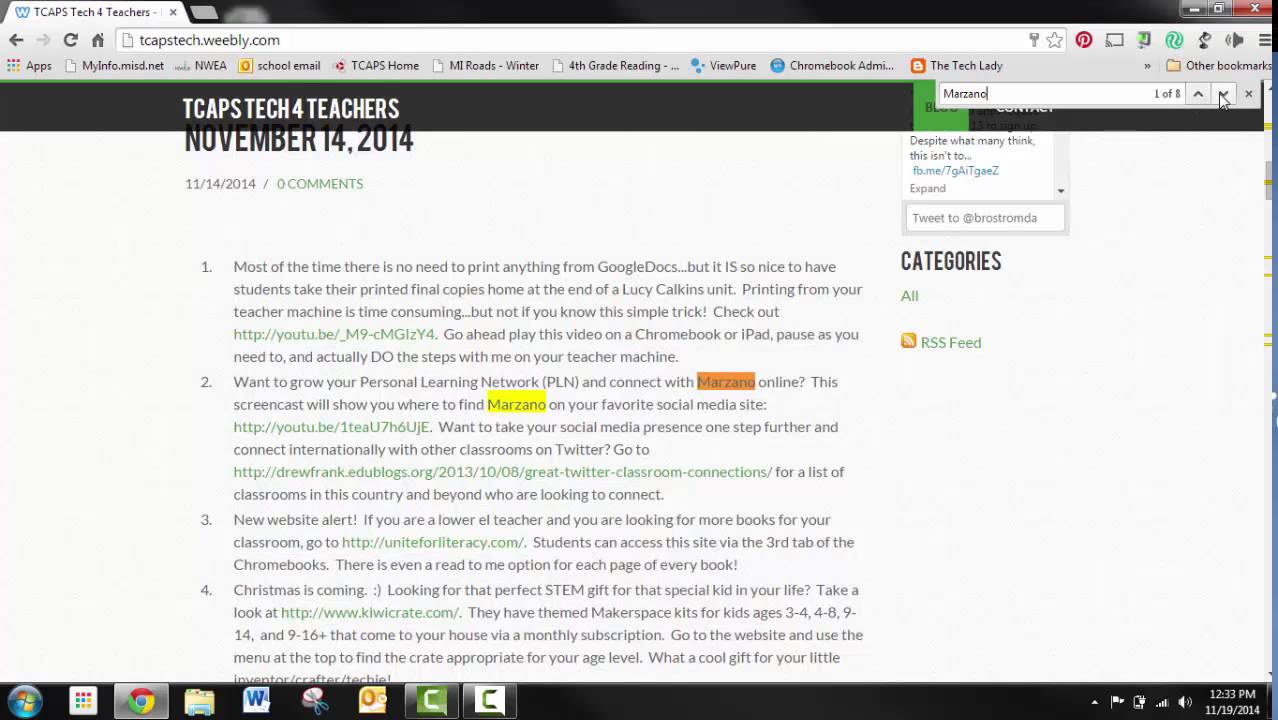Open the NWEA bookmark
The image size is (1278, 720).
[x=200, y=66]
